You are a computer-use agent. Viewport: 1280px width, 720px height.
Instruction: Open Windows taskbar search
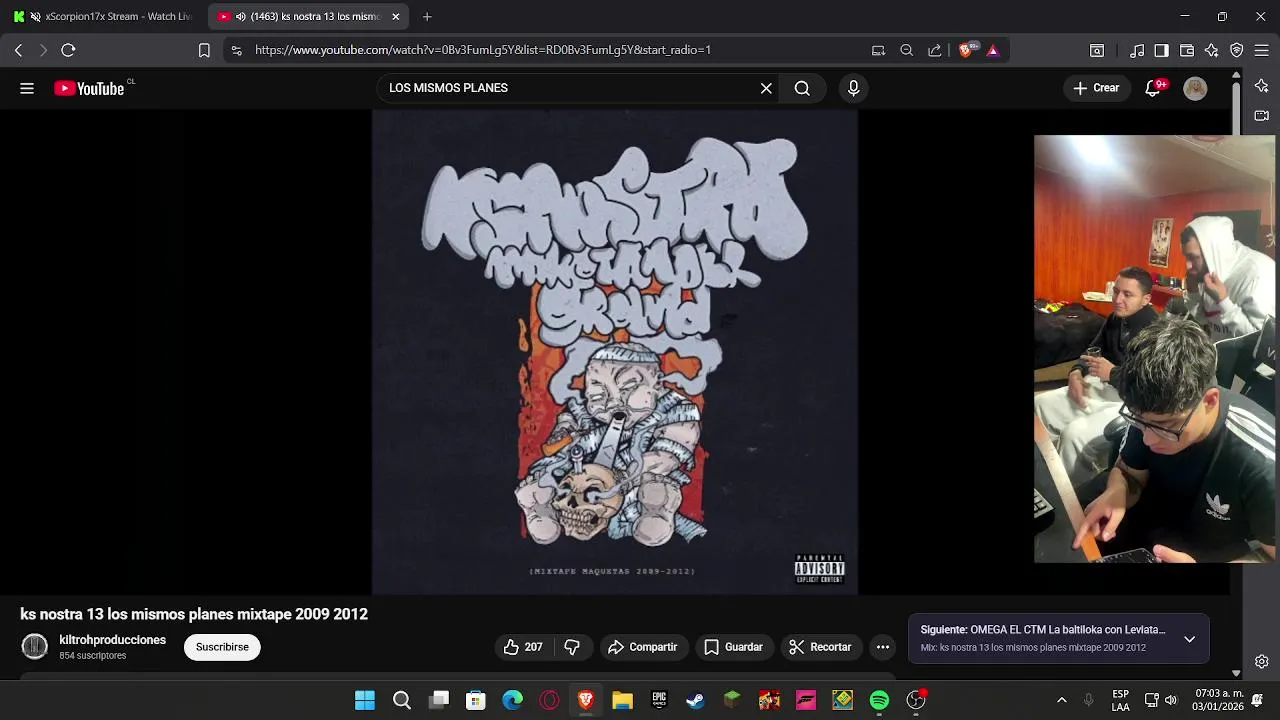click(402, 700)
